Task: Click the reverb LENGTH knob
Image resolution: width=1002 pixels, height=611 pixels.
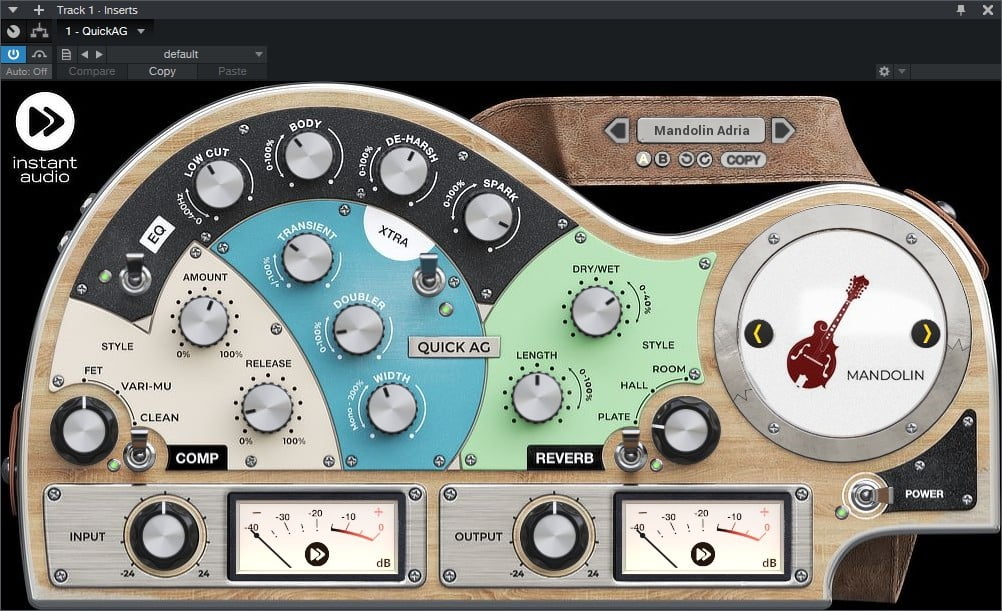Action: click(x=537, y=398)
